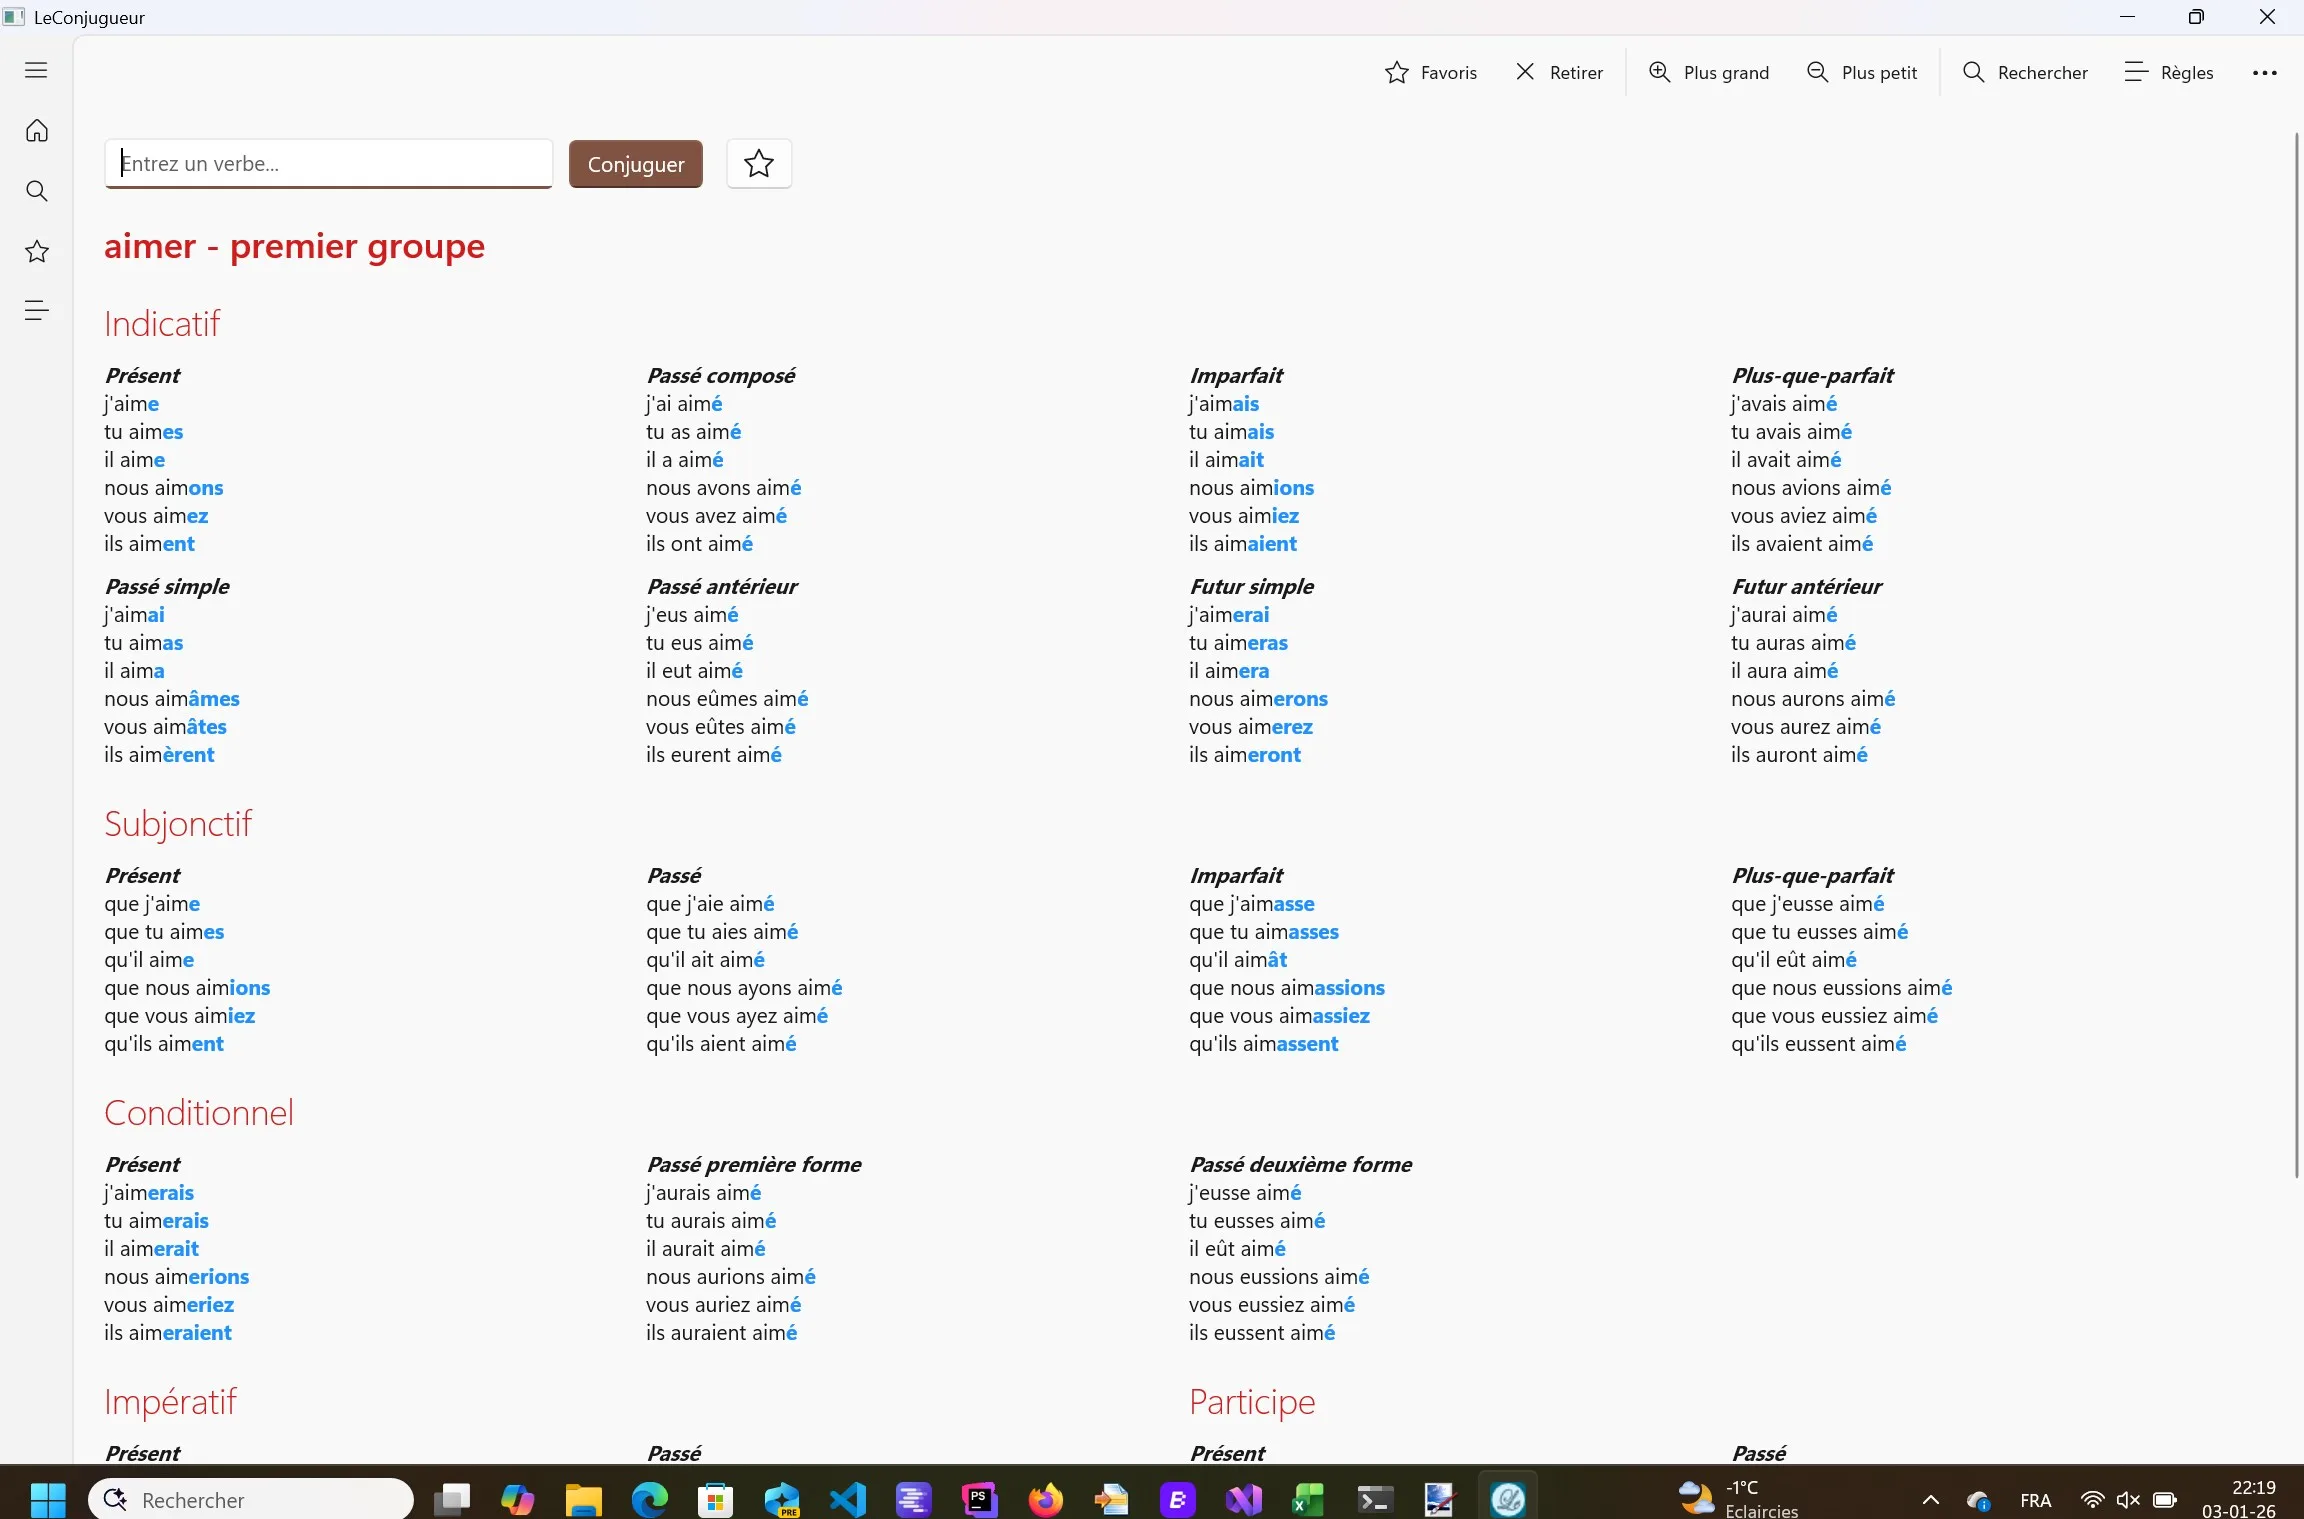Viewport: 2304px width, 1519px height.
Task: Click the 'Passé antérieur' tense label
Action: (x=721, y=586)
